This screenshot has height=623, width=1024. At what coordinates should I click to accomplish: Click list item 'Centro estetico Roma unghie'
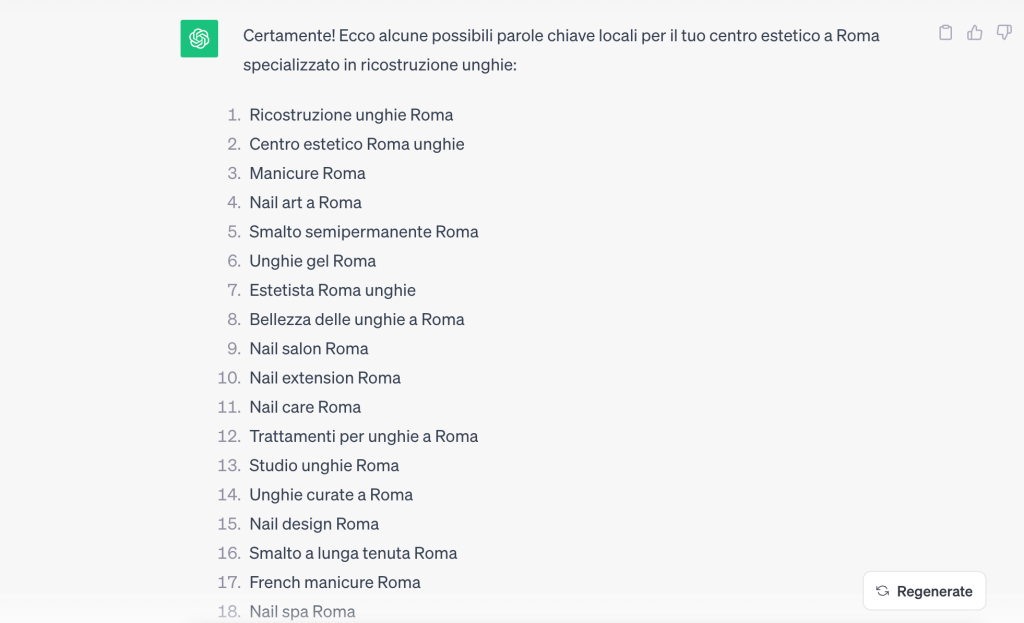[x=357, y=144]
